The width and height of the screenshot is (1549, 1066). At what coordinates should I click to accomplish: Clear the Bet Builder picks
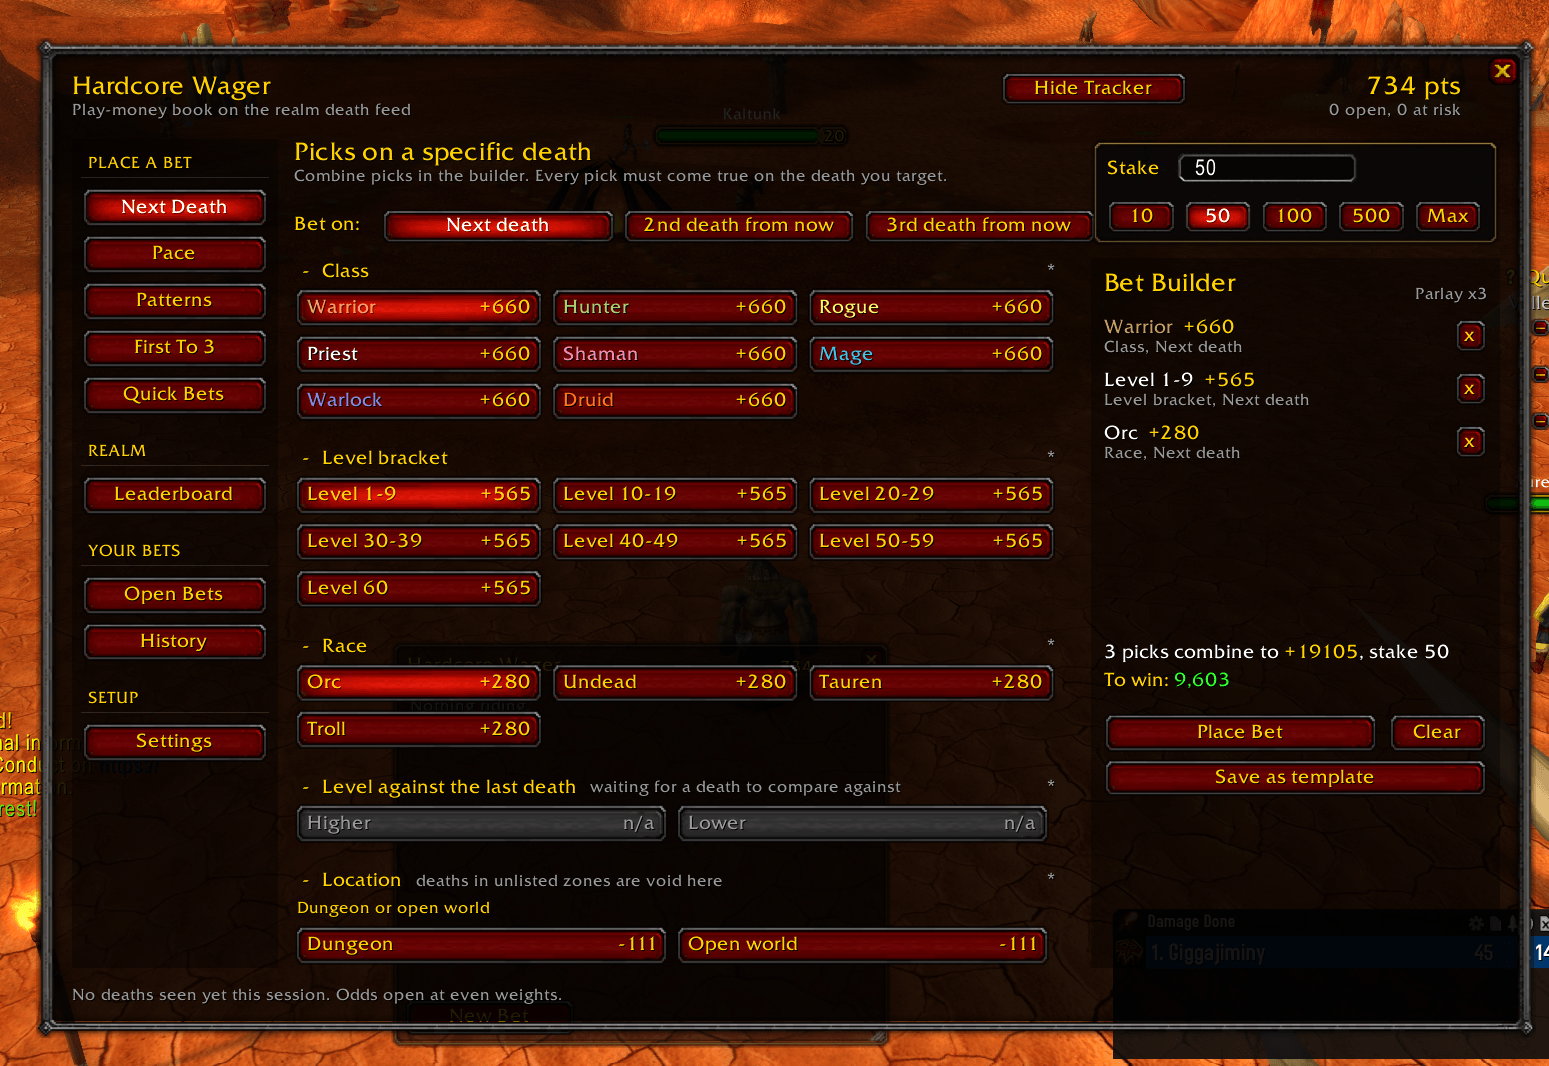click(1437, 733)
